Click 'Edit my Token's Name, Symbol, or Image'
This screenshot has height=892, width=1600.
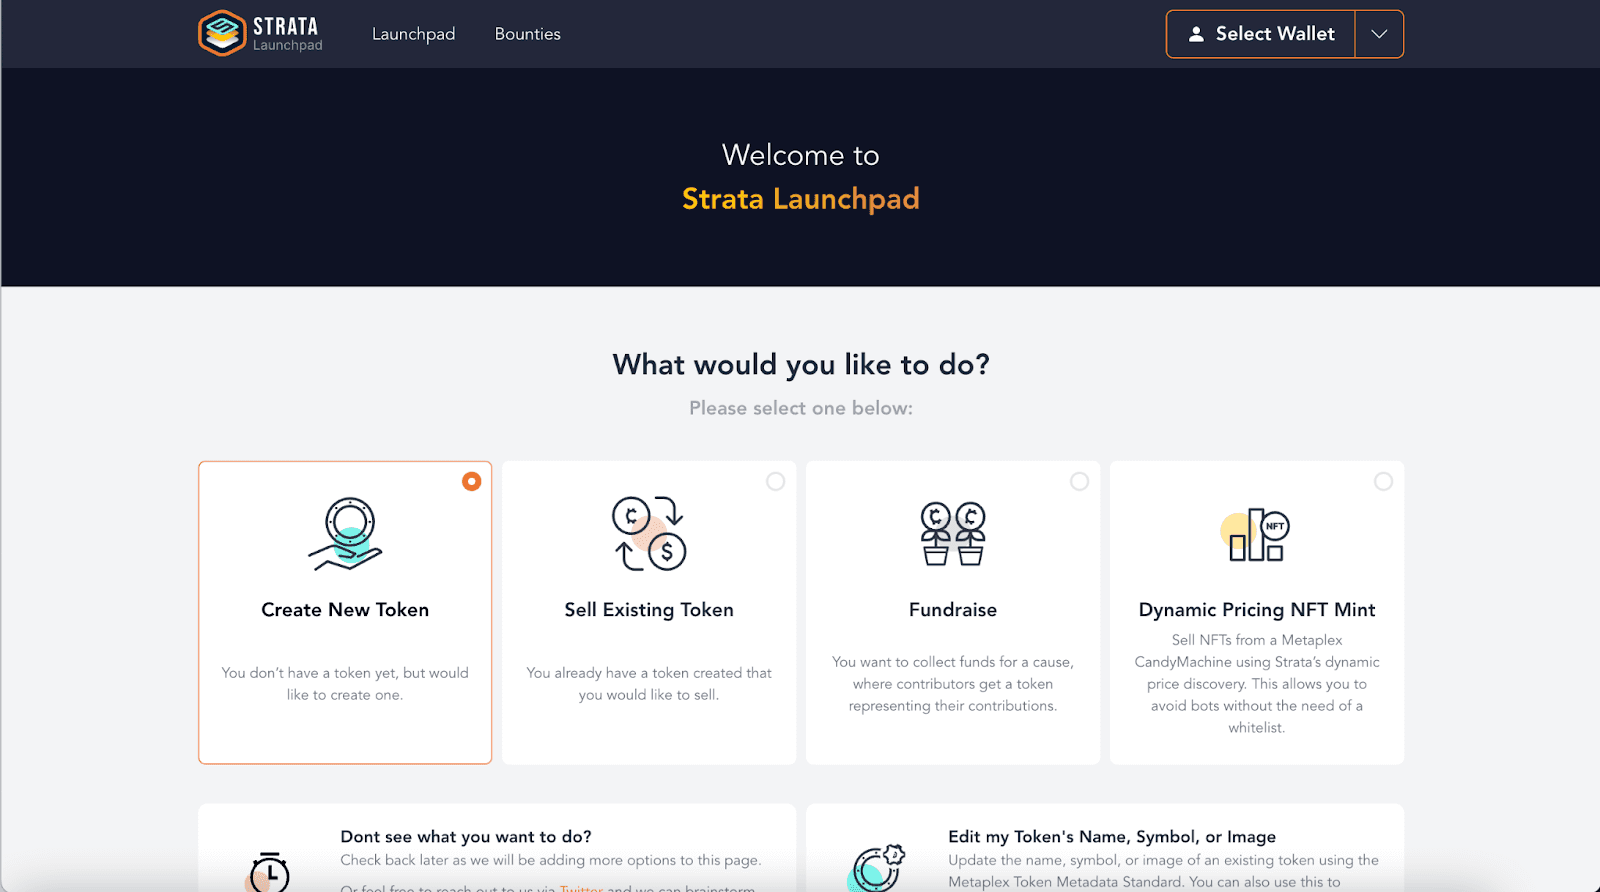1112,837
